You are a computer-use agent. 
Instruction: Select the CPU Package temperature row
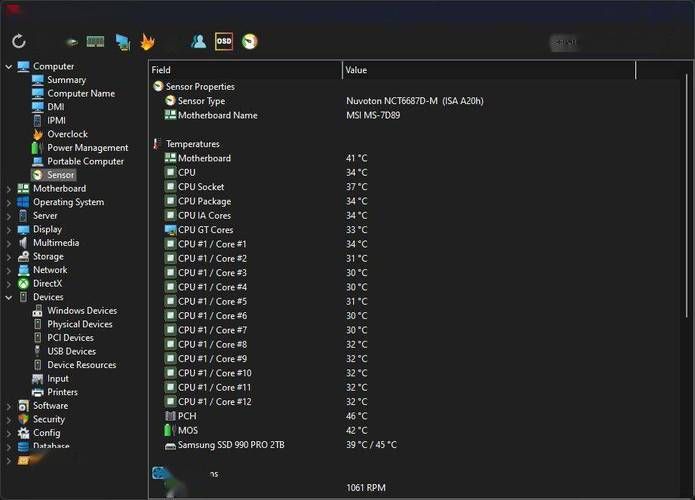coord(204,201)
